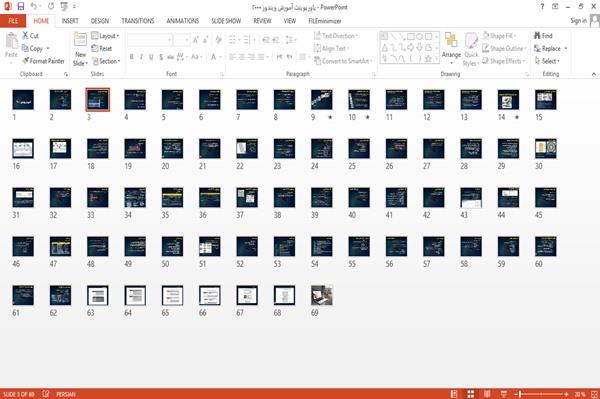Switch to the DESIGN tab

(x=99, y=21)
